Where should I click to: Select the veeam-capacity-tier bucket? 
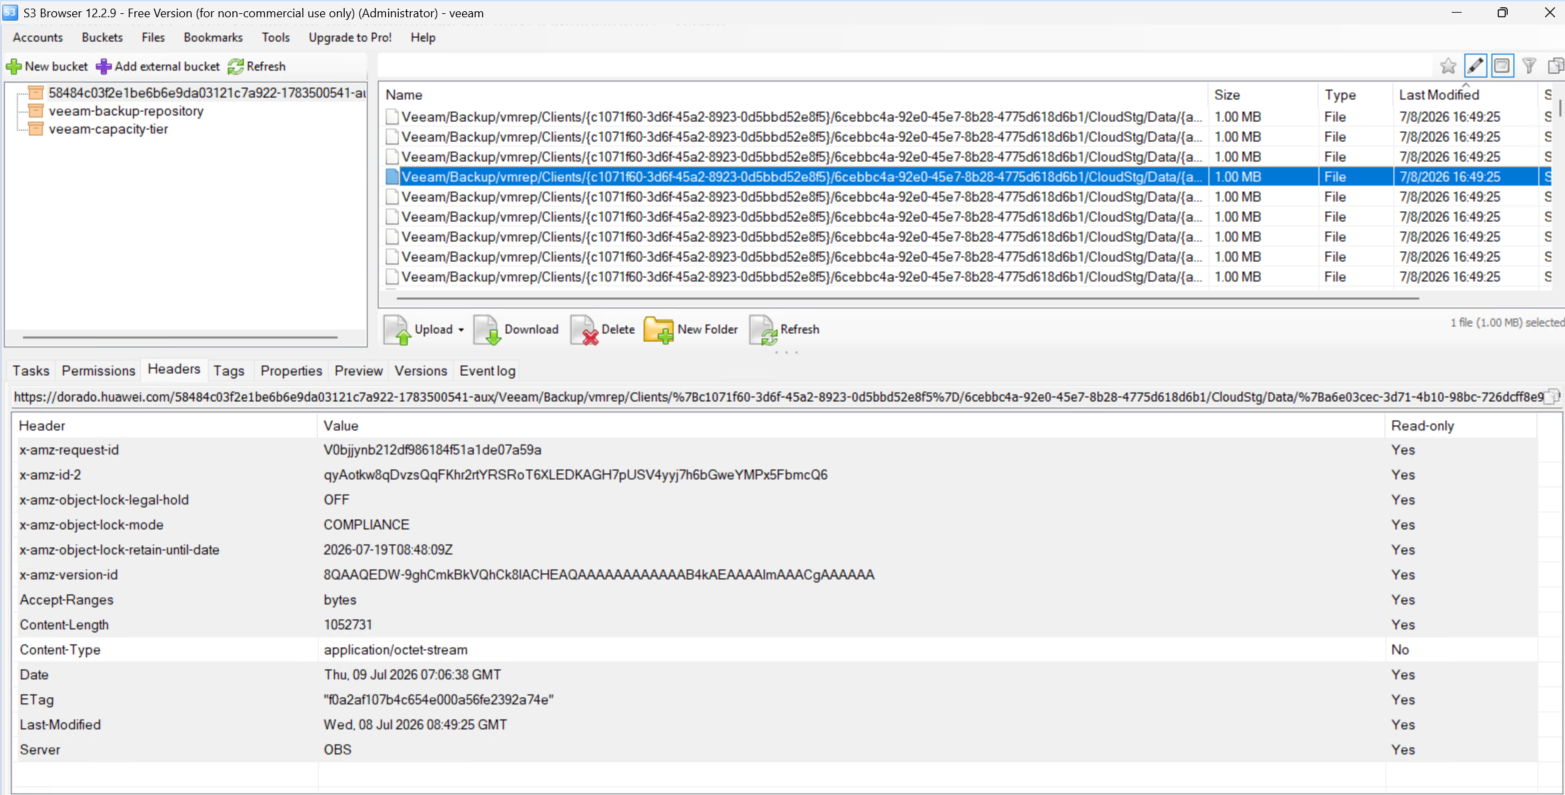coord(108,129)
